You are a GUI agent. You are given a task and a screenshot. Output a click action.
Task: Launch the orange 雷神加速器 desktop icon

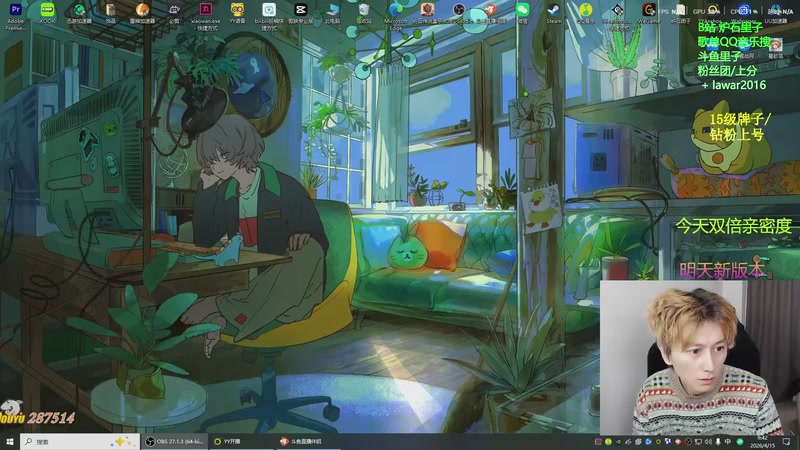click(x=142, y=14)
